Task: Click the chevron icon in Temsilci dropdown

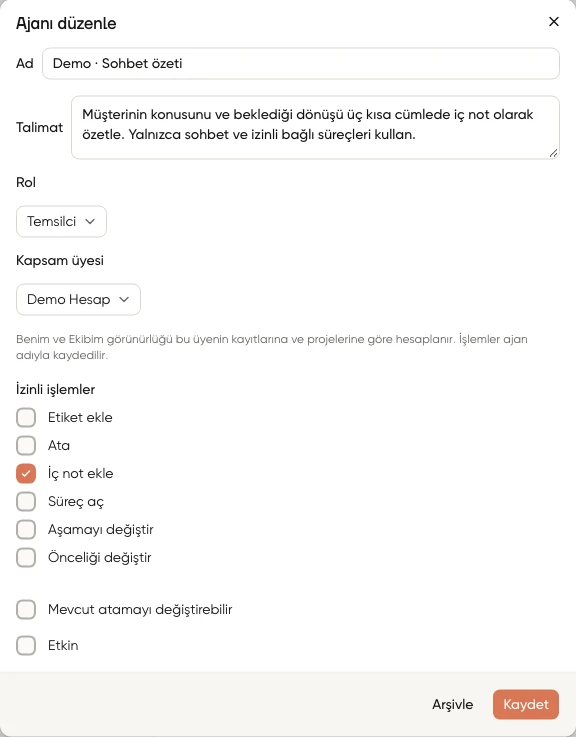Action: tap(90, 221)
